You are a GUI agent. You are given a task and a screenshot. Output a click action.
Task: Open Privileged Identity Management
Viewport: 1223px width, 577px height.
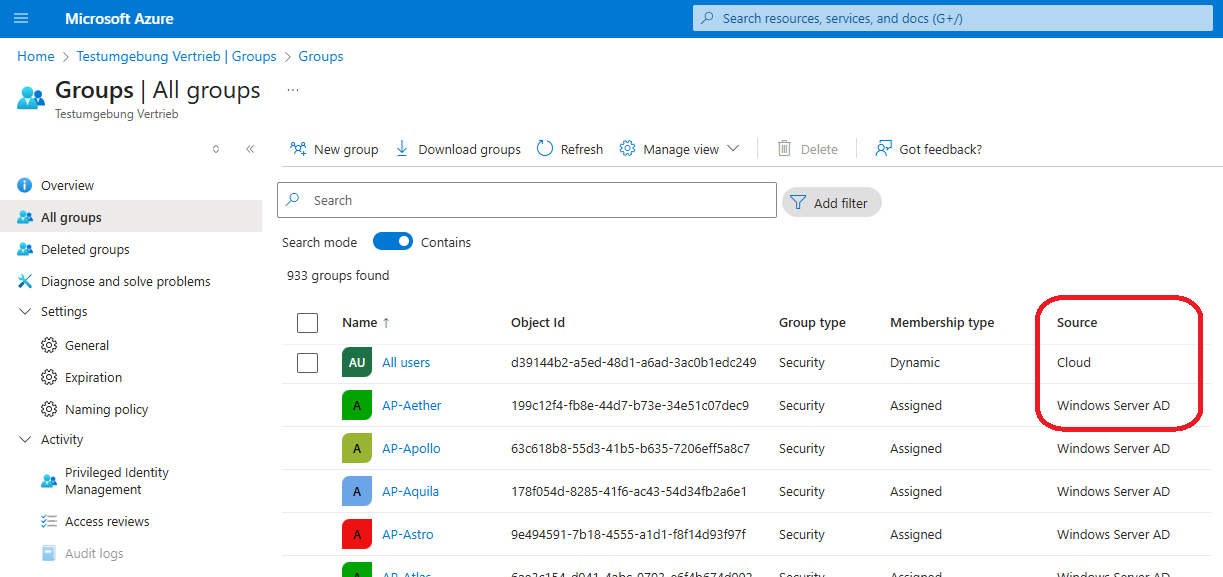point(114,480)
